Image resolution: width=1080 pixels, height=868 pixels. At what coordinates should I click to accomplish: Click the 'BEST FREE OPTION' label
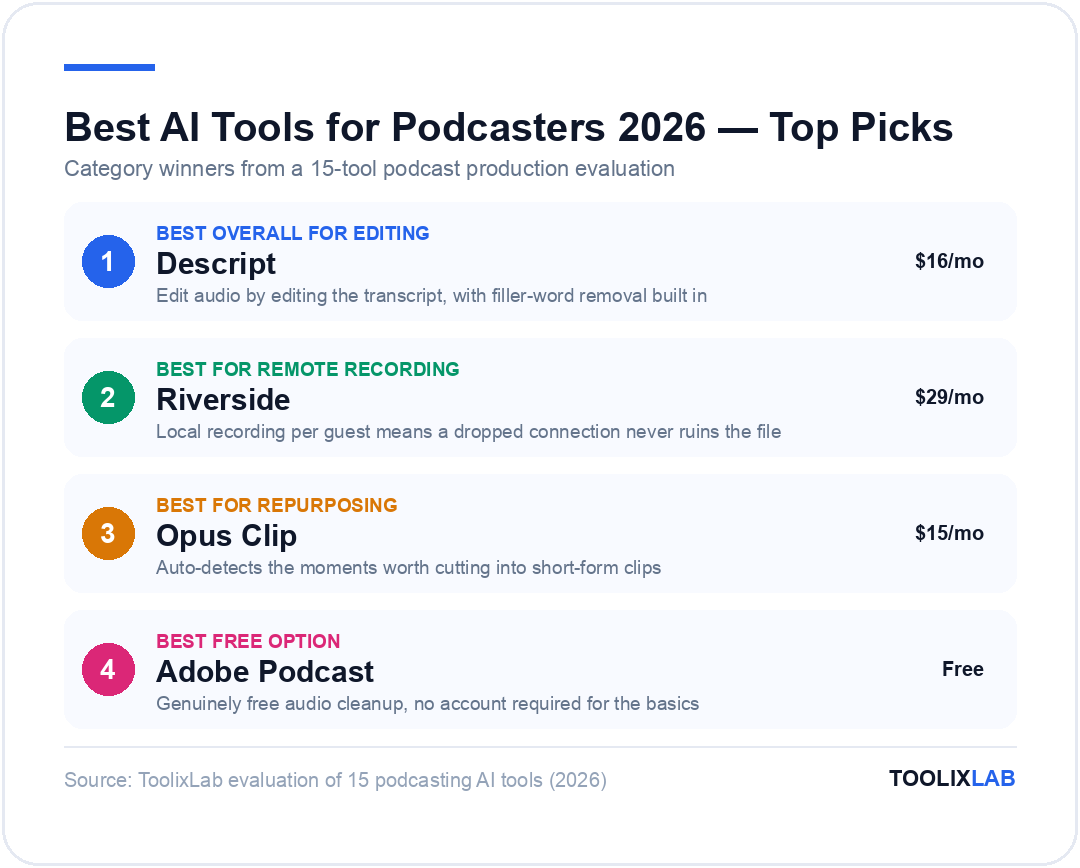[248, 641]
